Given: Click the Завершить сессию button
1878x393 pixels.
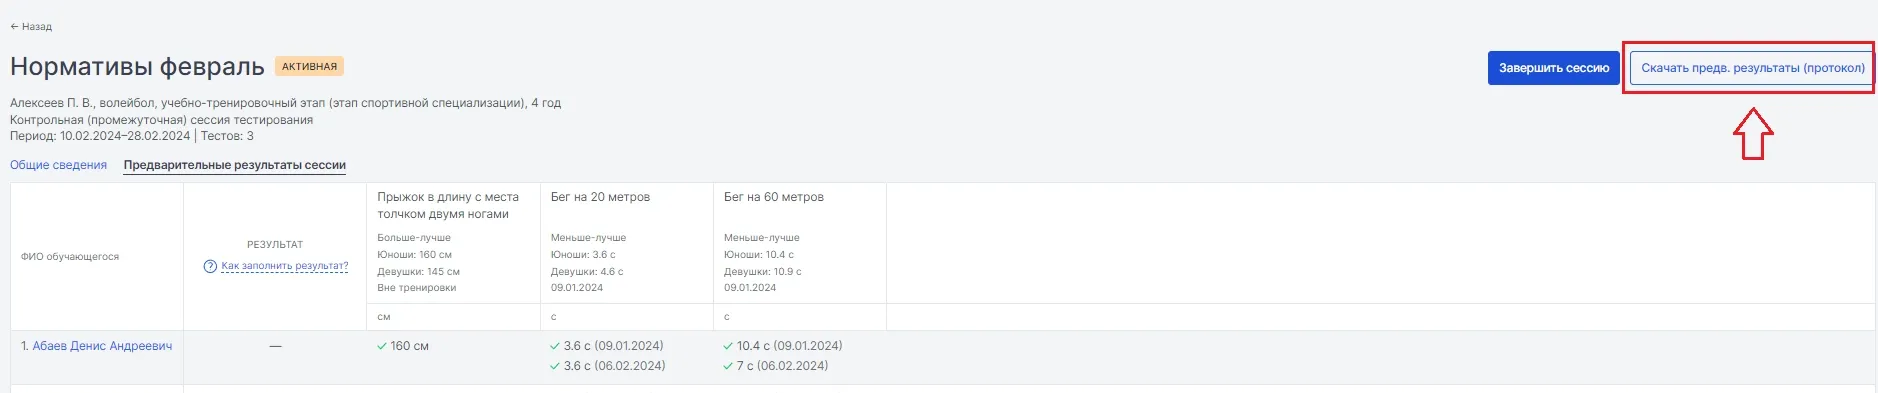Looking at the screenshot, I should [x=1553, y=68].
